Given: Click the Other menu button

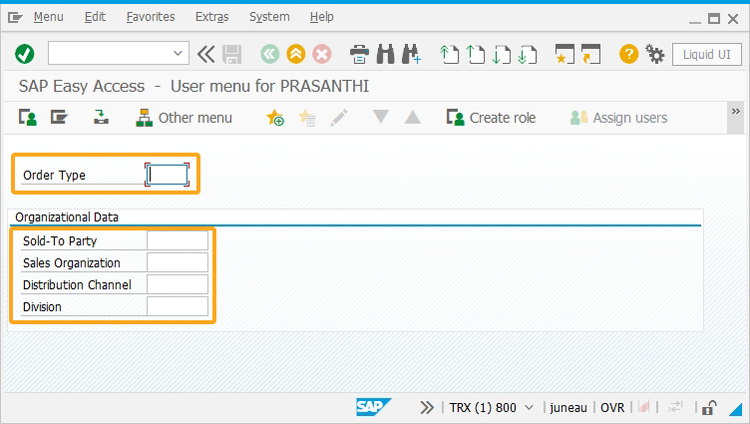Looking at the screenshot, I should 184,118.
